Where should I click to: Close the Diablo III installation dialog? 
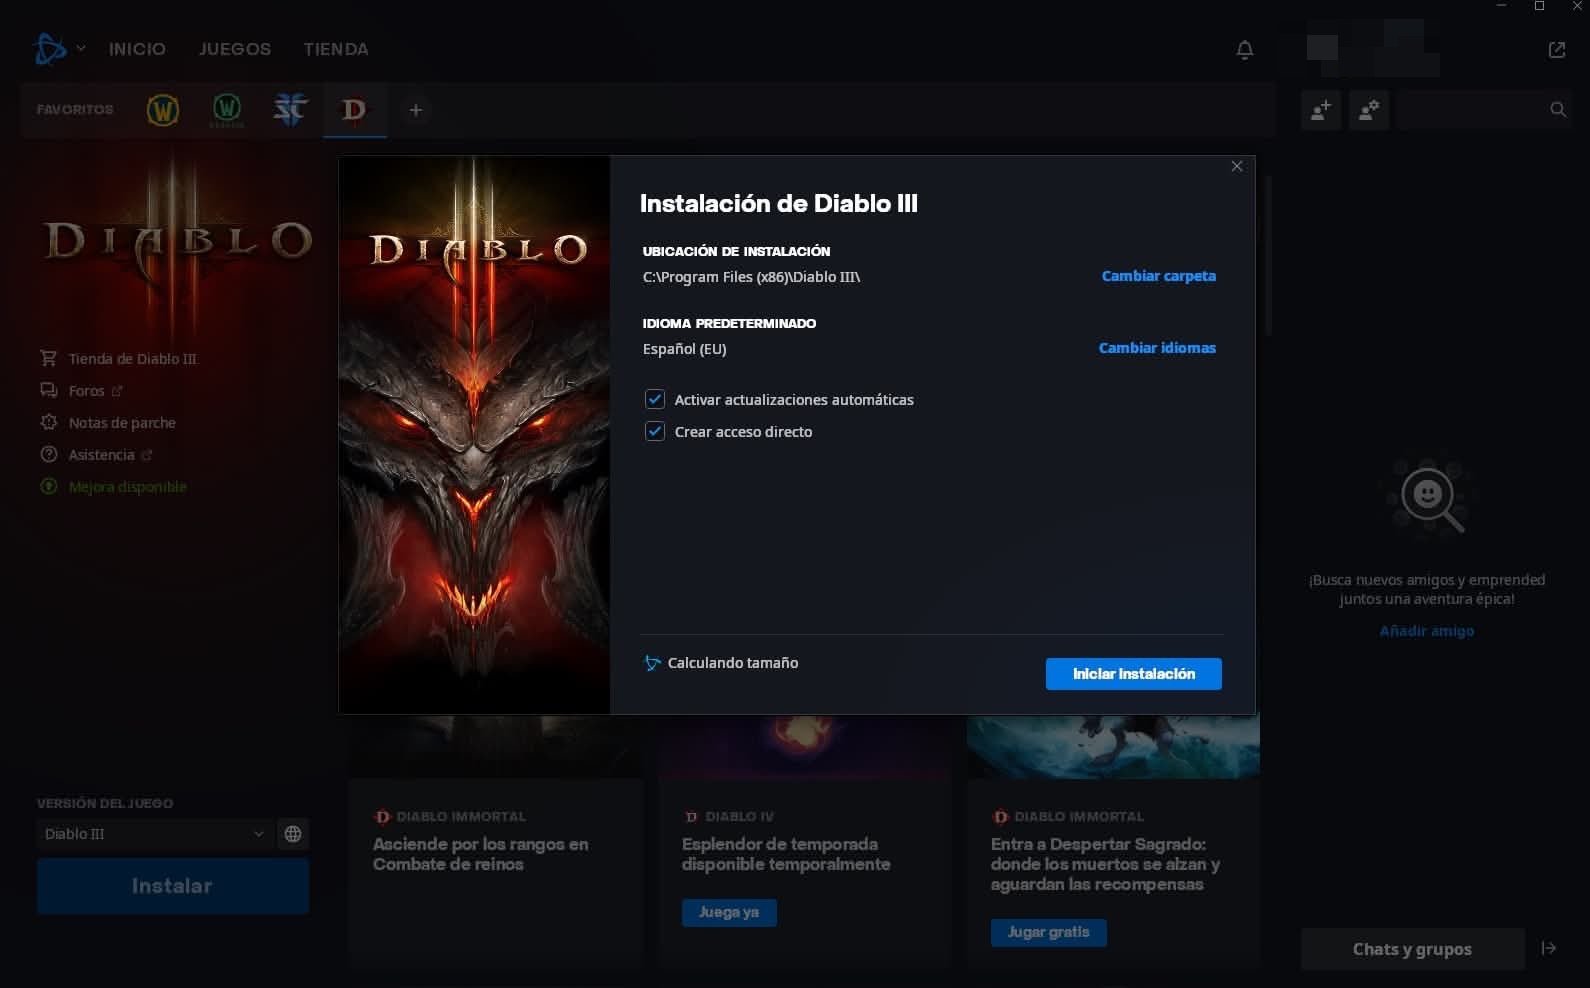pos(1237,167)
